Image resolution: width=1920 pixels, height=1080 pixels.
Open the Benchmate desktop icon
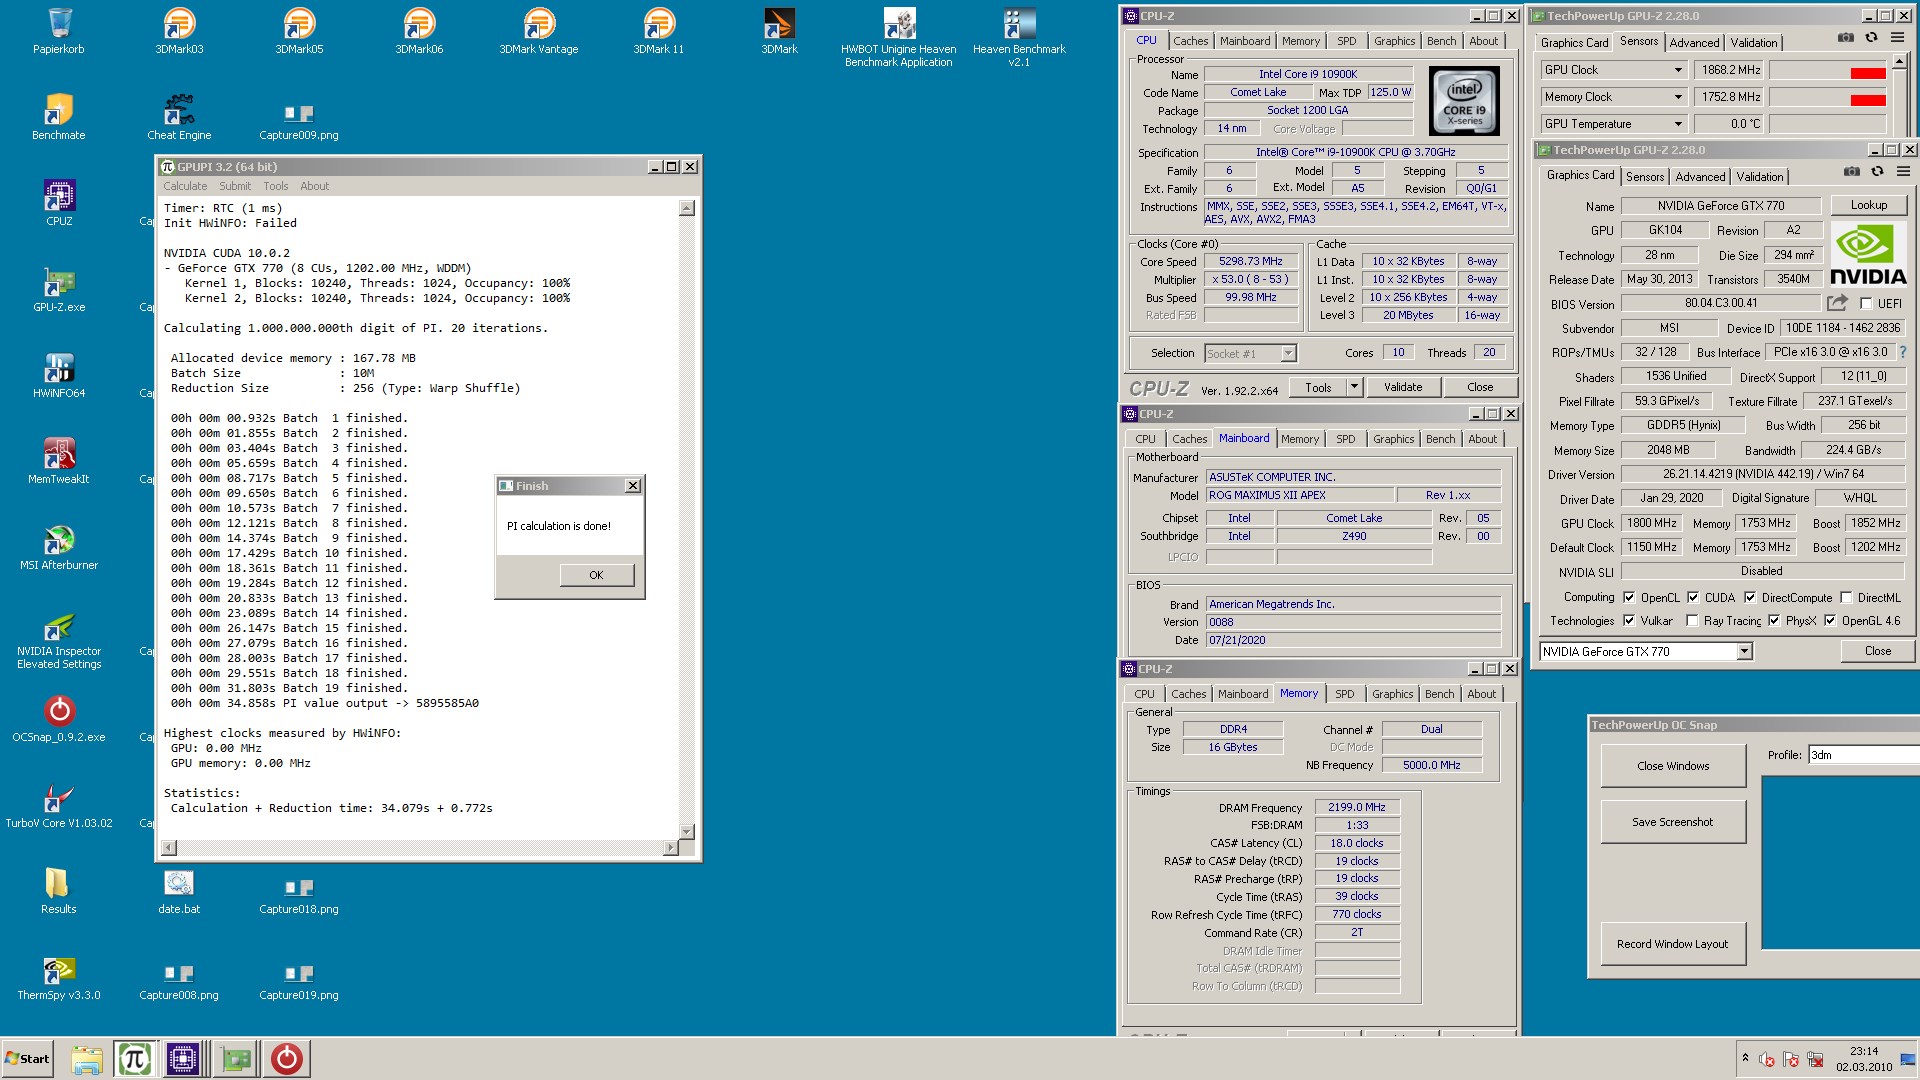point(59,116)
